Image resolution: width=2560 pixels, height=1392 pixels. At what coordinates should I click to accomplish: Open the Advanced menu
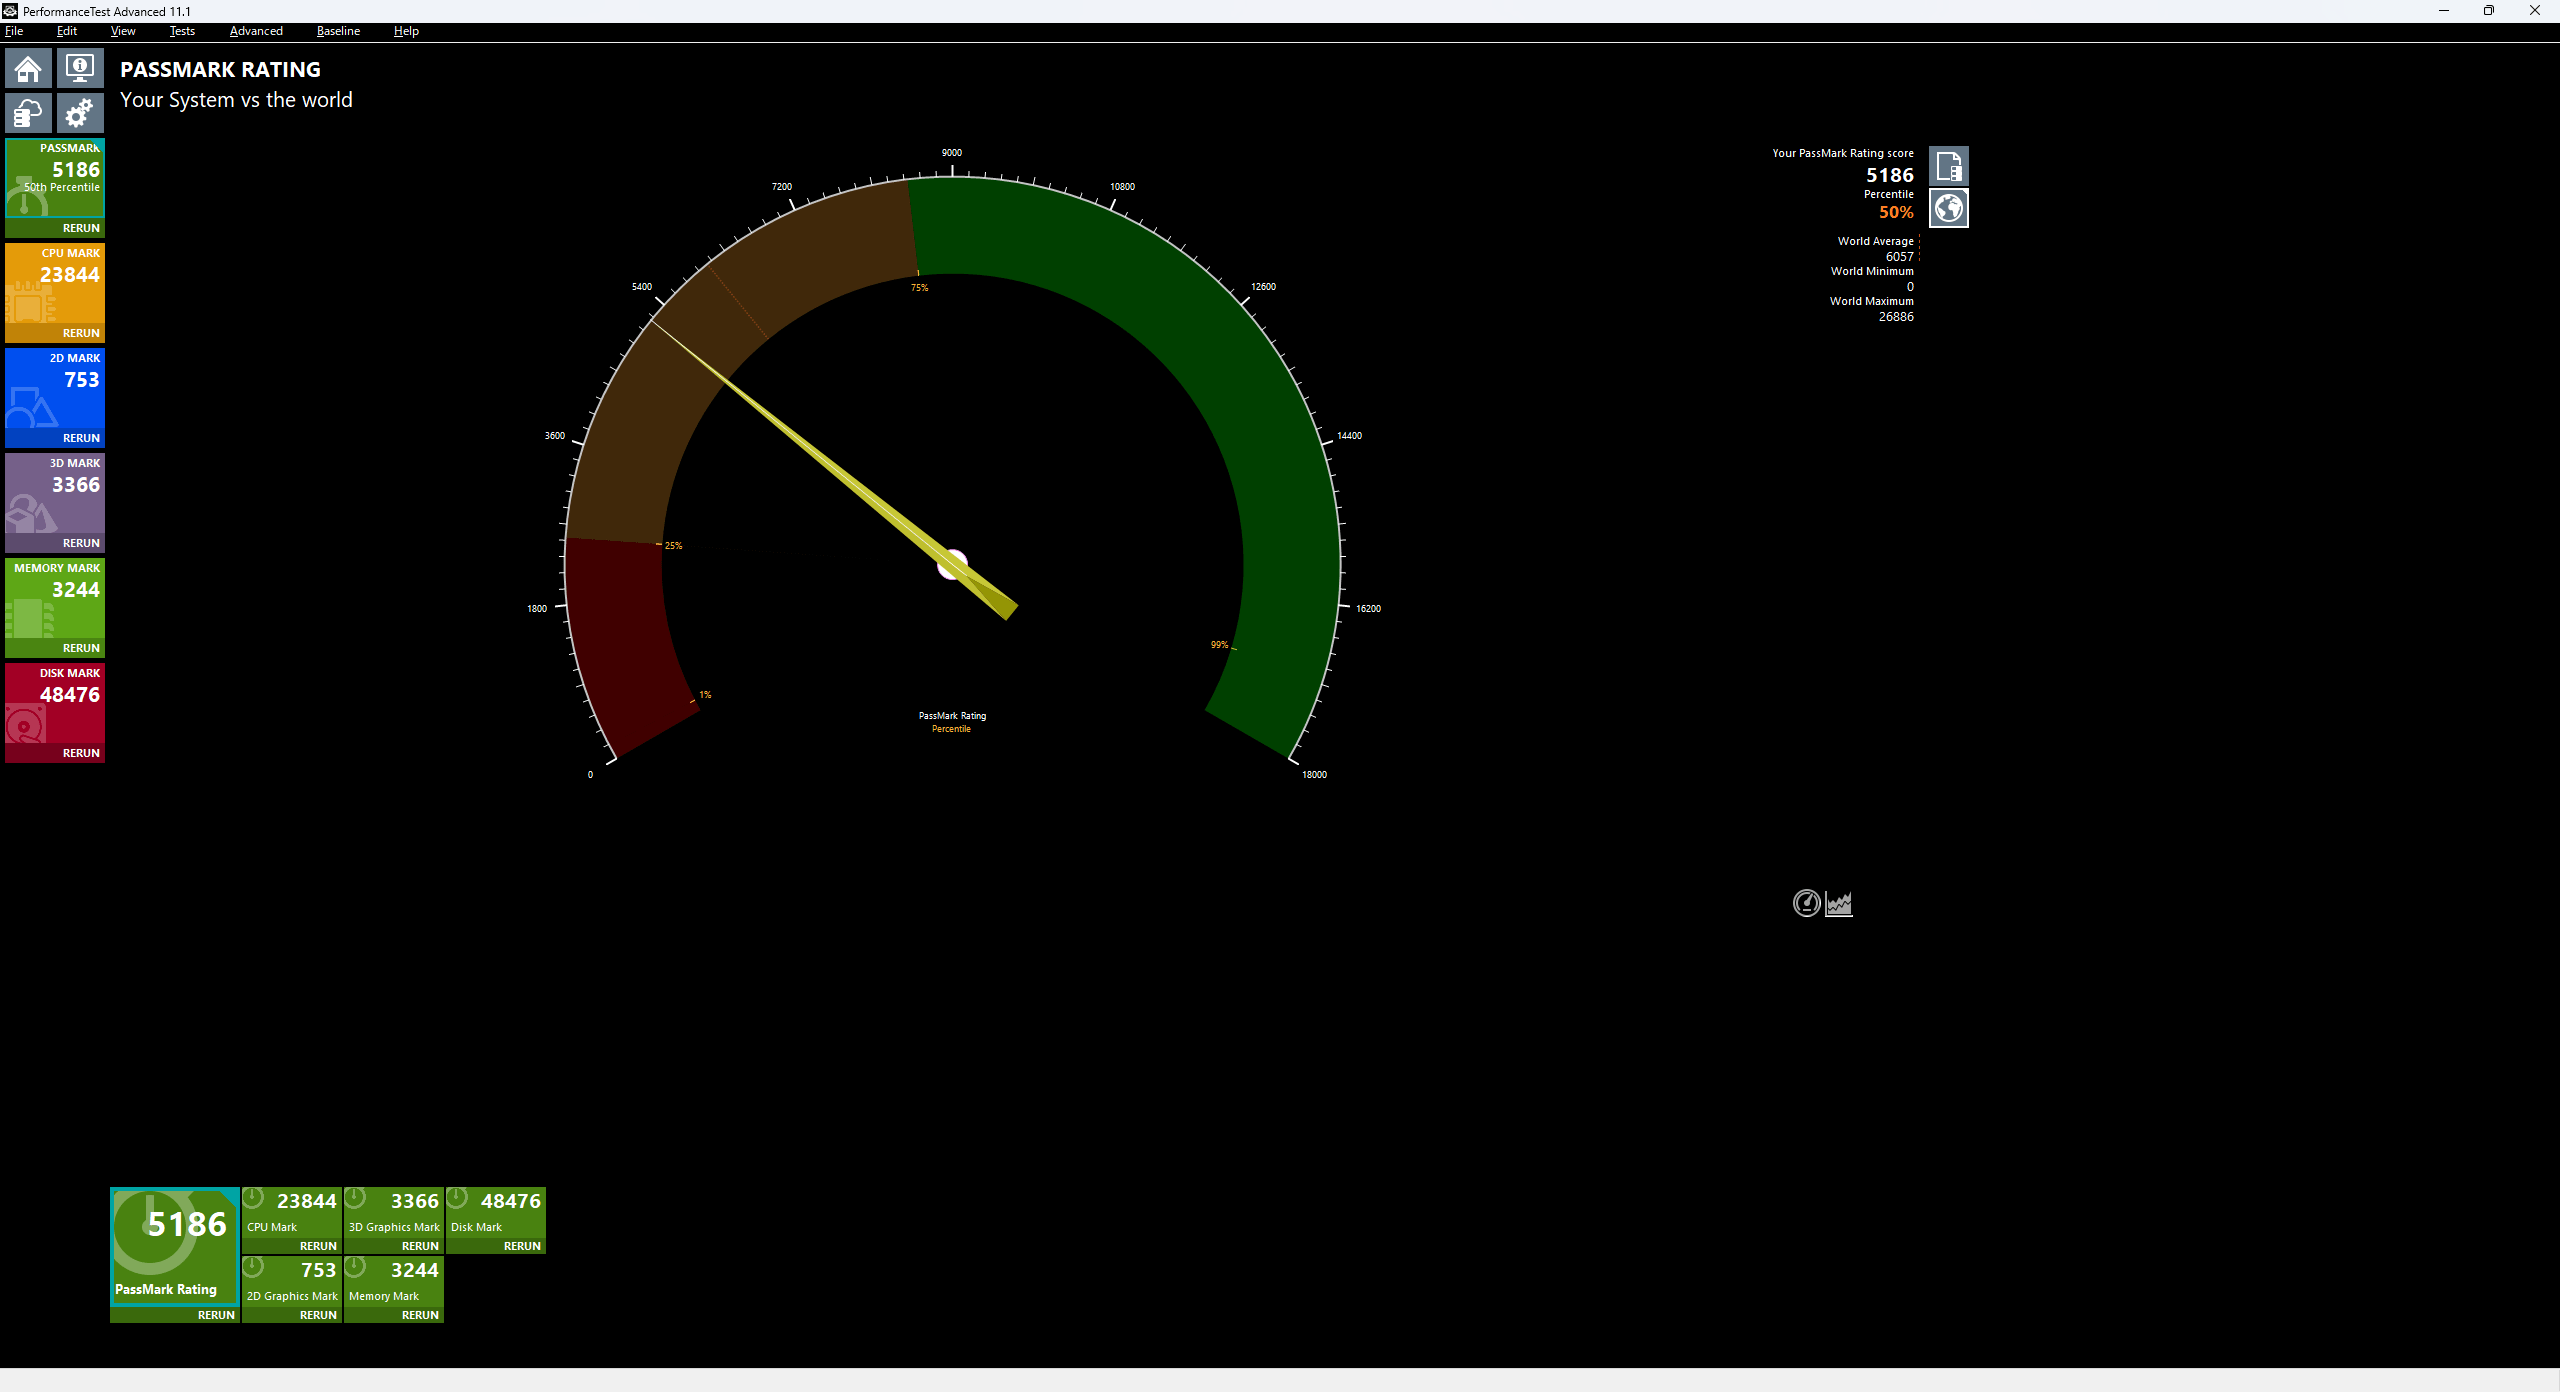click(x=256, y=31)
